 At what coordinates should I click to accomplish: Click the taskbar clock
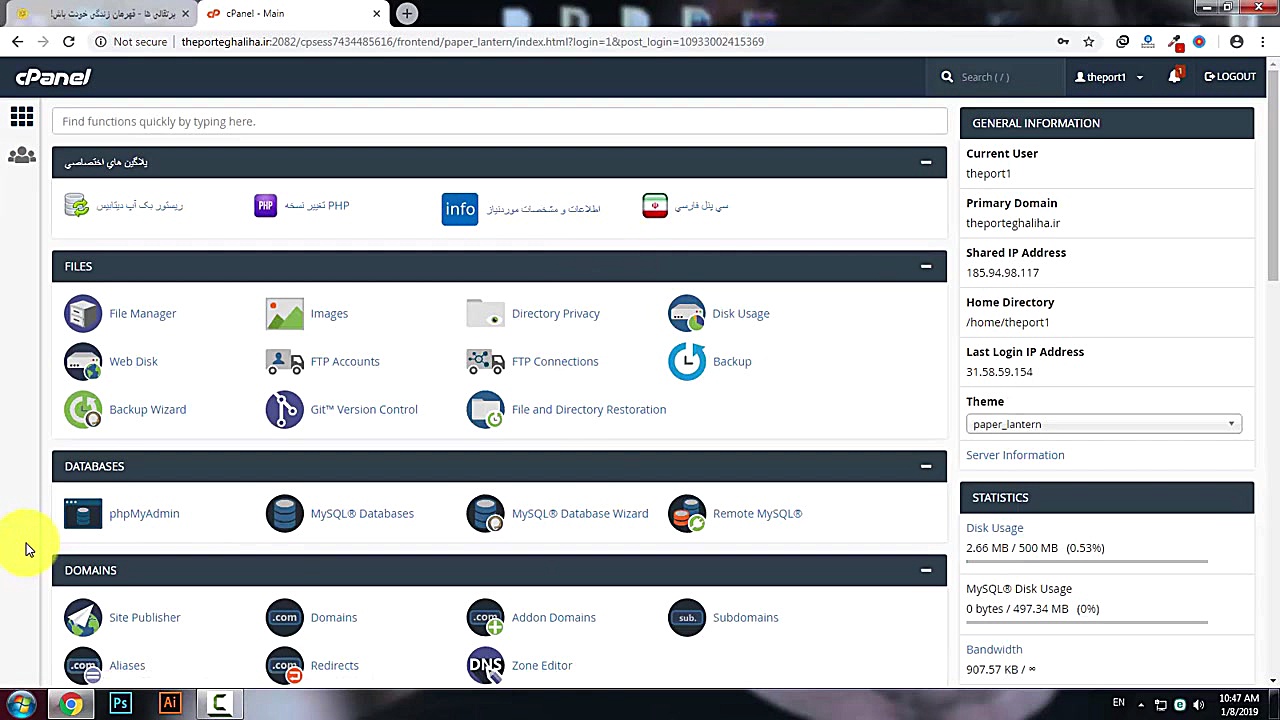click(x=1239, y=705)
